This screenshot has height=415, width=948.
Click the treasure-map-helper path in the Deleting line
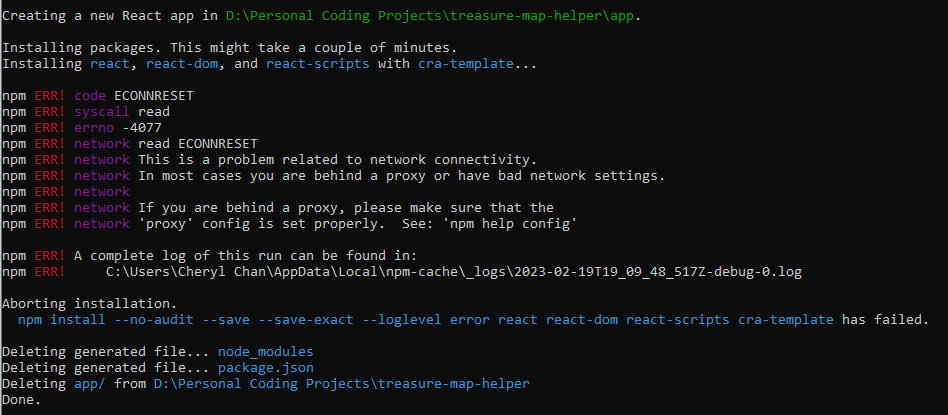(341, 384)
